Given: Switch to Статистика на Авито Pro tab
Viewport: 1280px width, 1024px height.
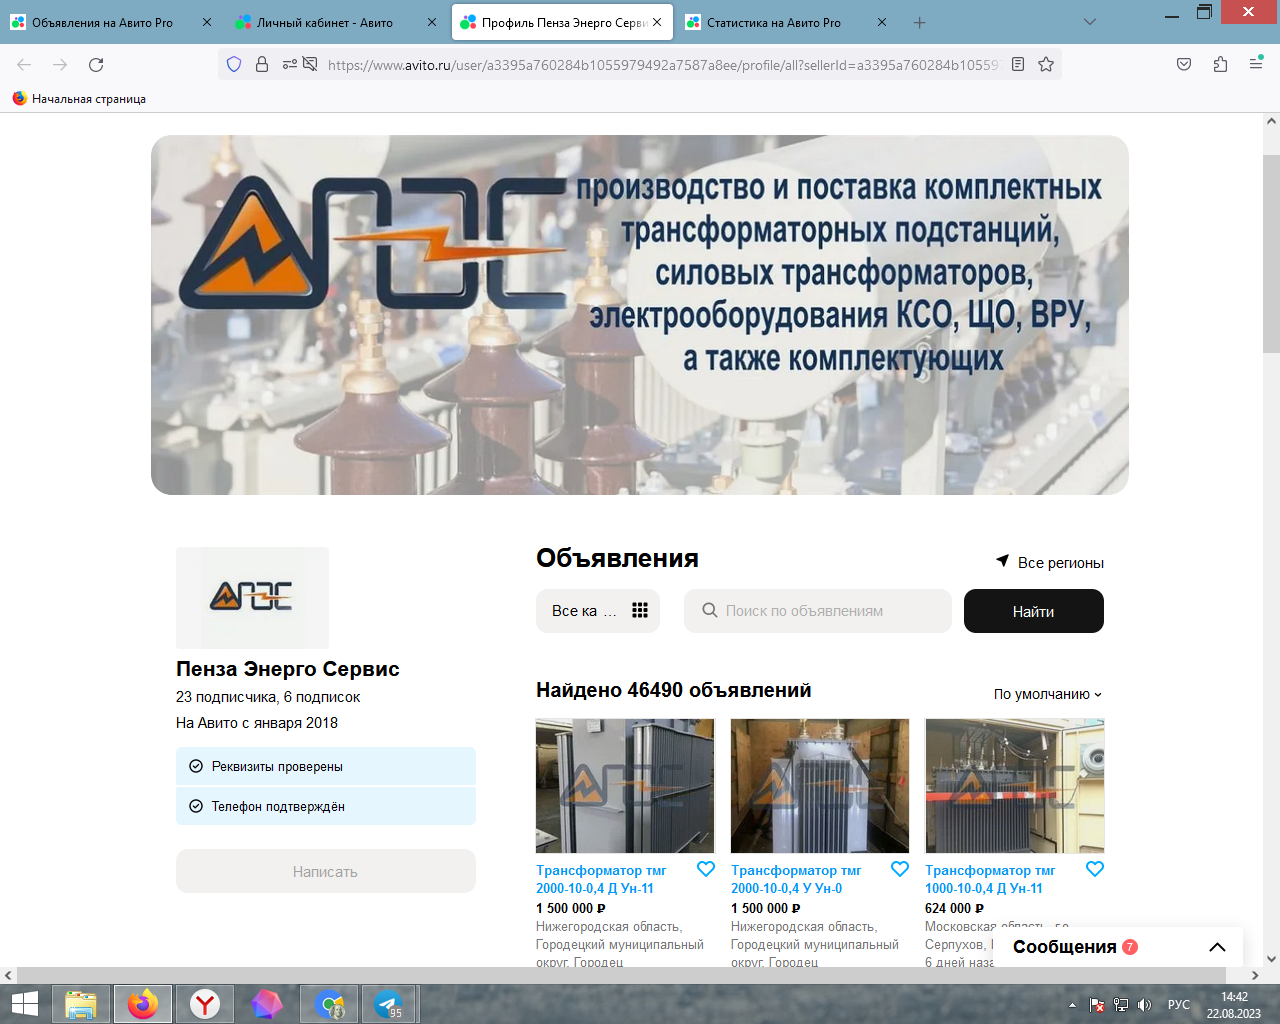Looking at the screenshot, I should [774, 22].
